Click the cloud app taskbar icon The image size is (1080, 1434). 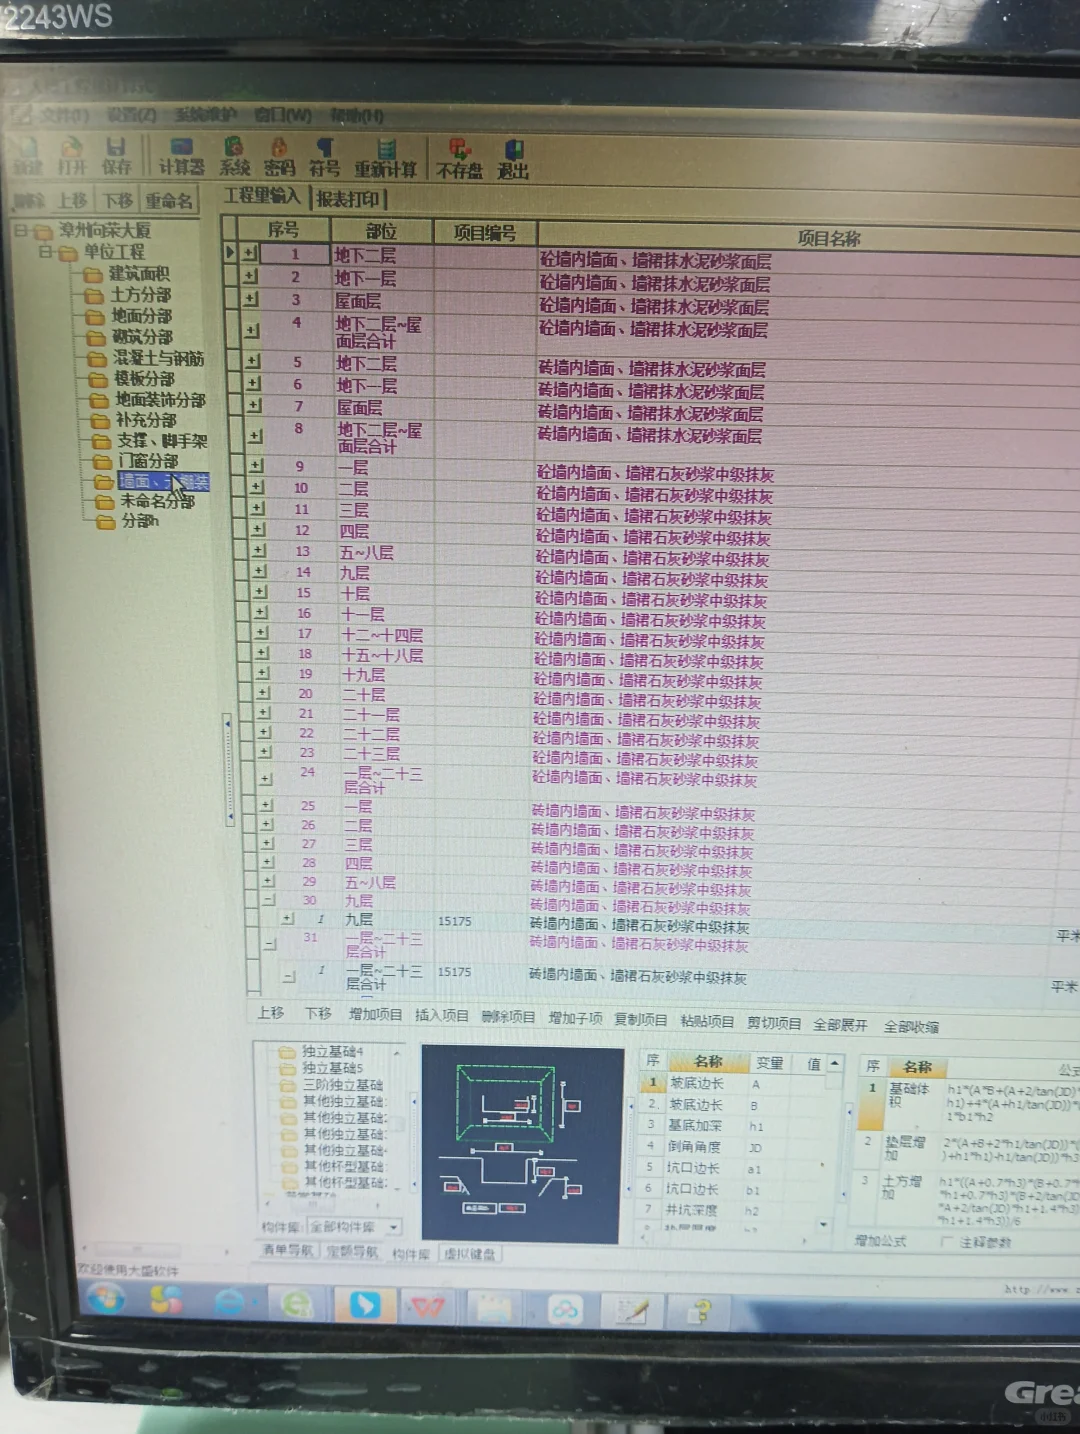pyautogui.click(x=566, y=1309)
